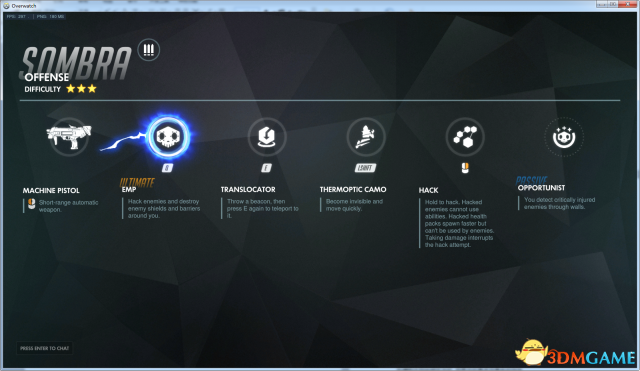Click the Q key badge under EMP
Image resolution: width=640 pixels, height=371 pixels.
coord(167,168)
